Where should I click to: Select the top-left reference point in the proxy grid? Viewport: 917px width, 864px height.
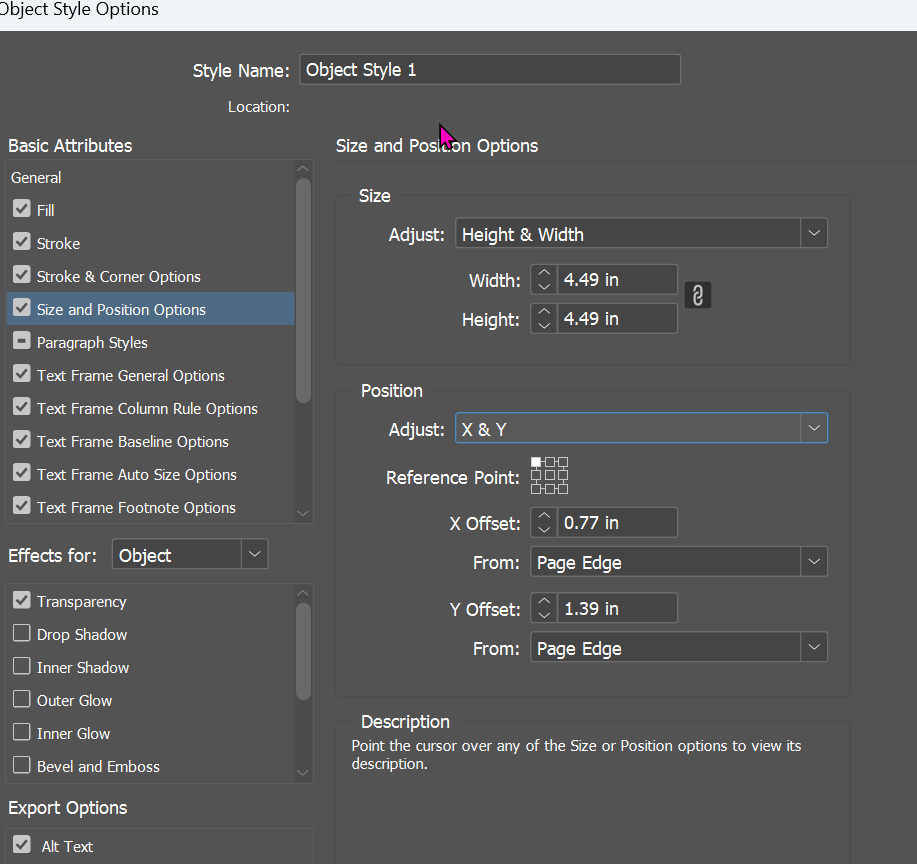click(538, 463)
